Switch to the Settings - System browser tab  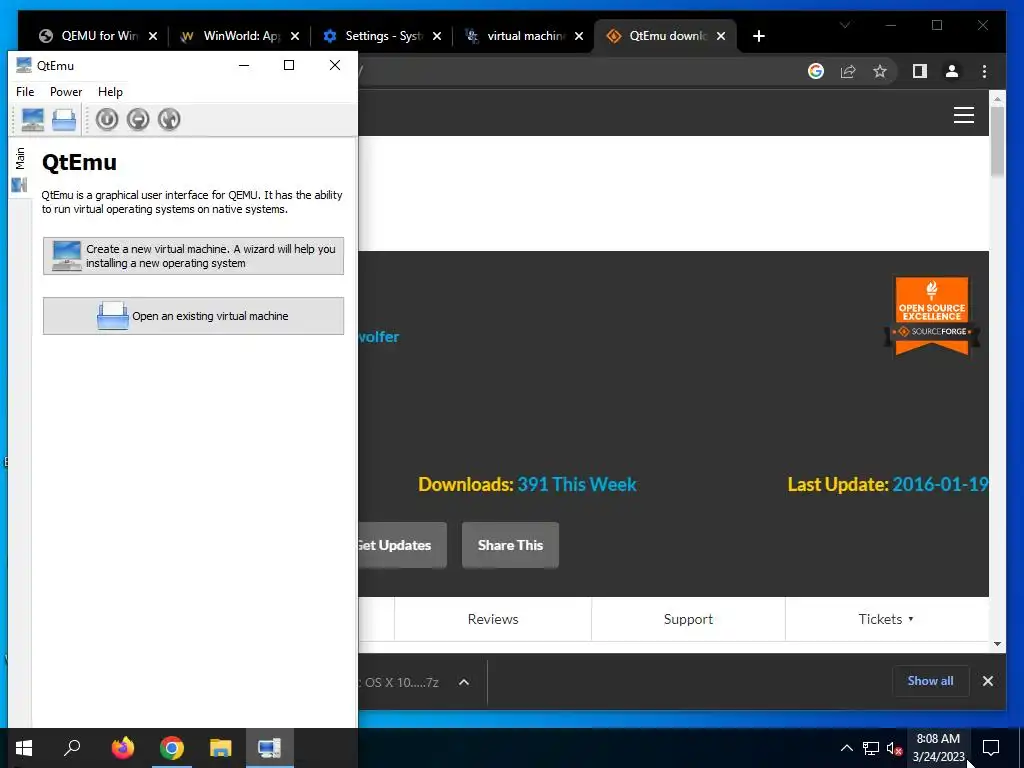point(383,36)
